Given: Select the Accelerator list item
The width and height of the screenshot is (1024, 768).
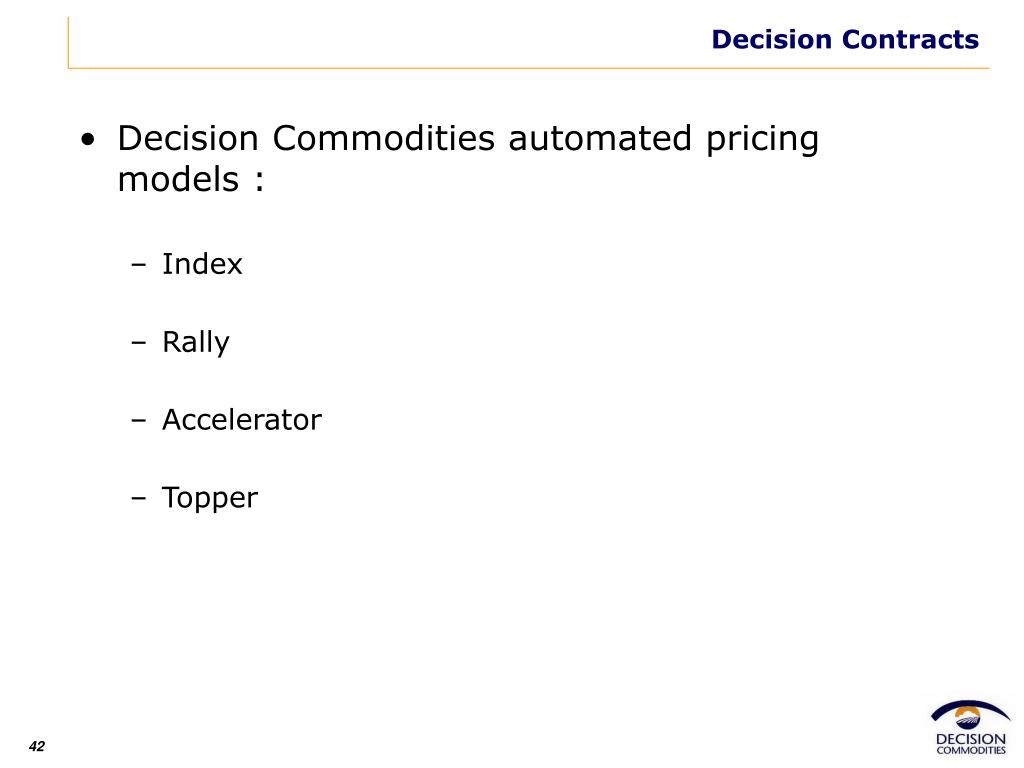Looking at the screenshot, I should pos(242,419).
